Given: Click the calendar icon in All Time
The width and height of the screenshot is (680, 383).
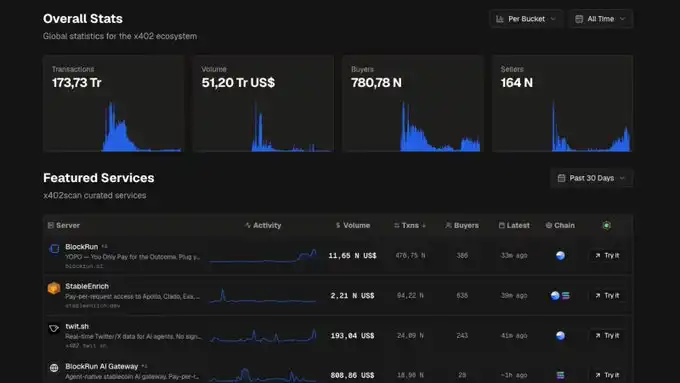Looking at the screenshot, I should coord(579,19).
